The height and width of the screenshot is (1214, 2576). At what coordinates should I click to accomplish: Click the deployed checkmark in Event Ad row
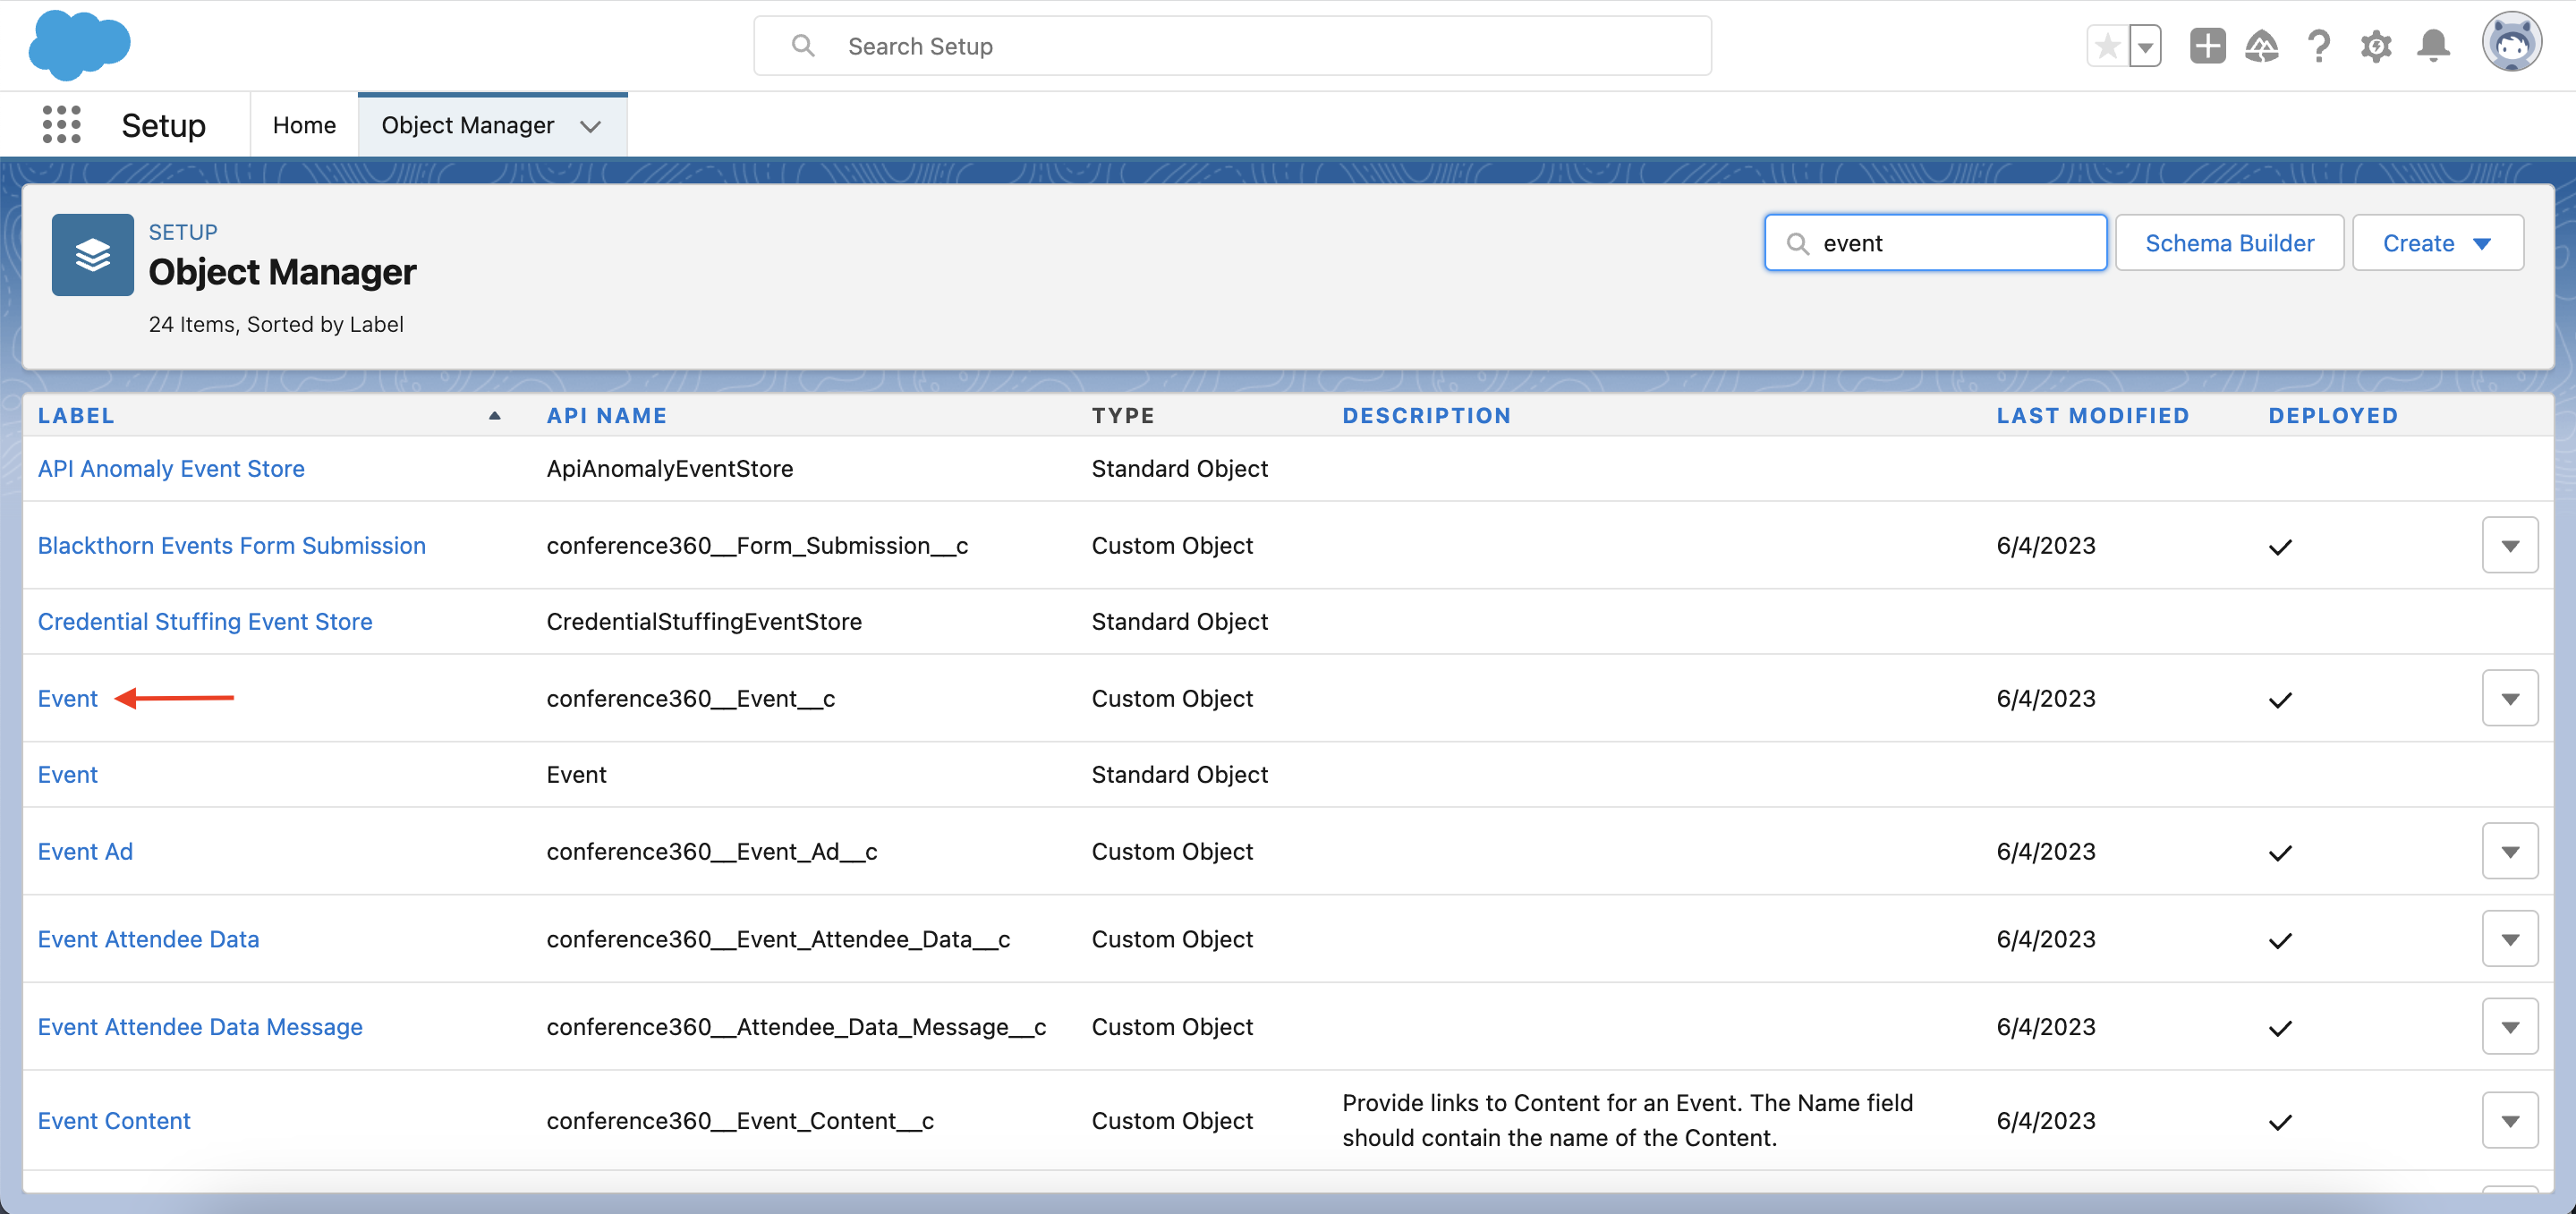(2279, 852)
